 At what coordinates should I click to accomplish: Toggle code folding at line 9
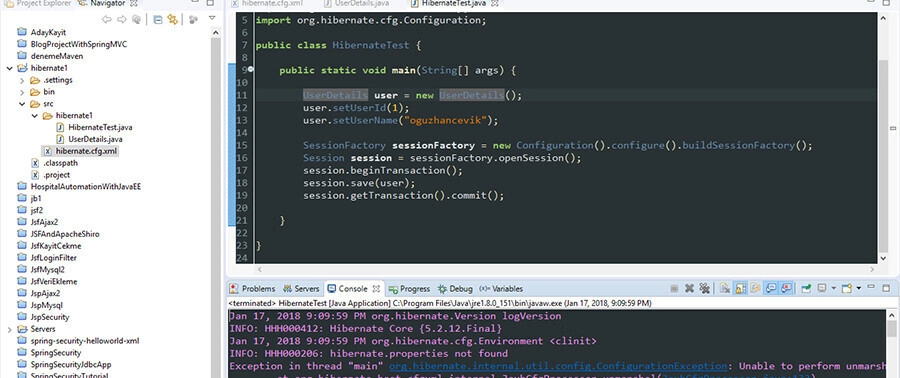(x=251, y=70)
